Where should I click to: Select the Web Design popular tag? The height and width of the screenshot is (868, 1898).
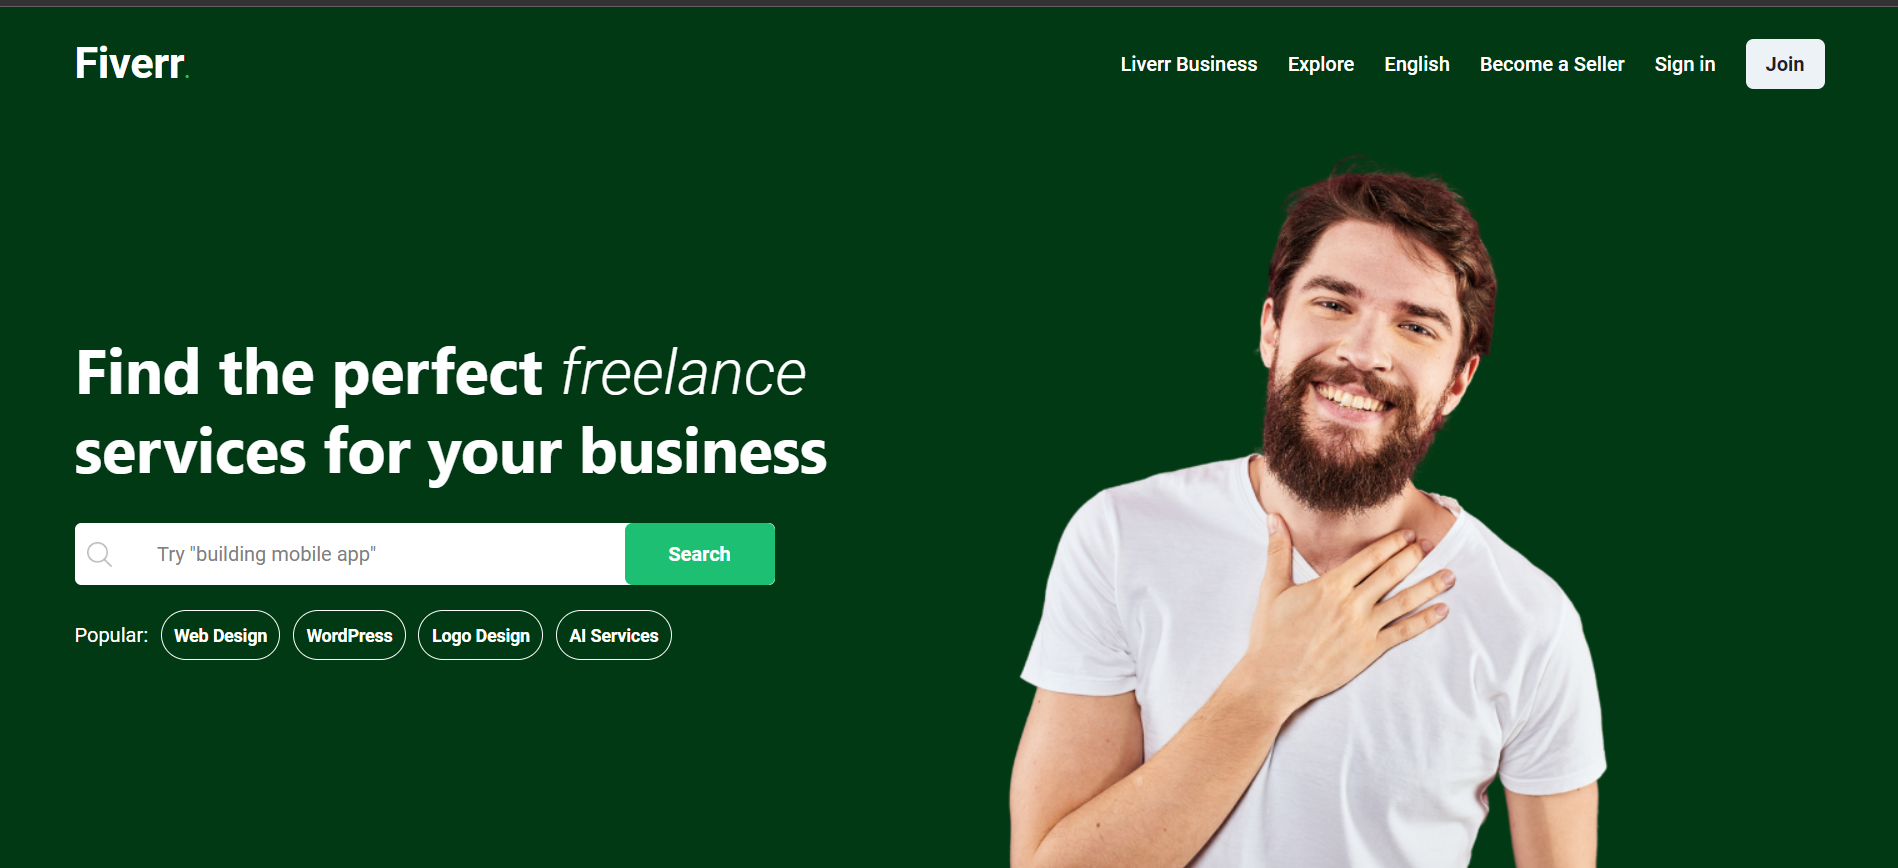[x=220, y=635]
